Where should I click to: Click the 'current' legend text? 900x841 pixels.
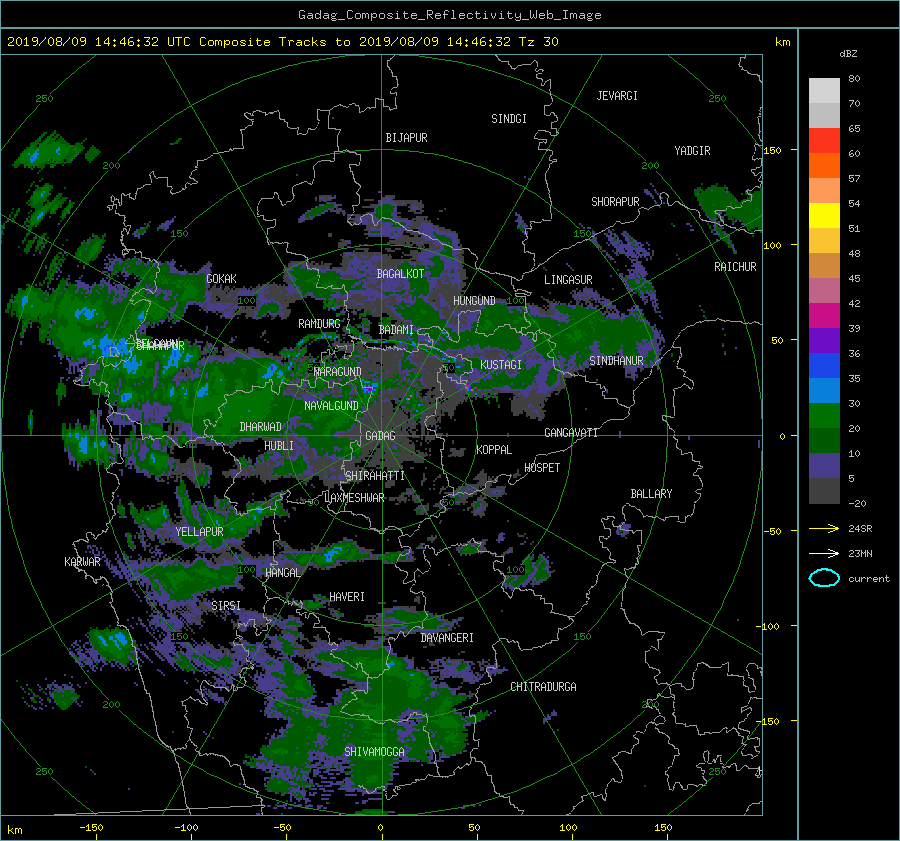tap(869, 579)
